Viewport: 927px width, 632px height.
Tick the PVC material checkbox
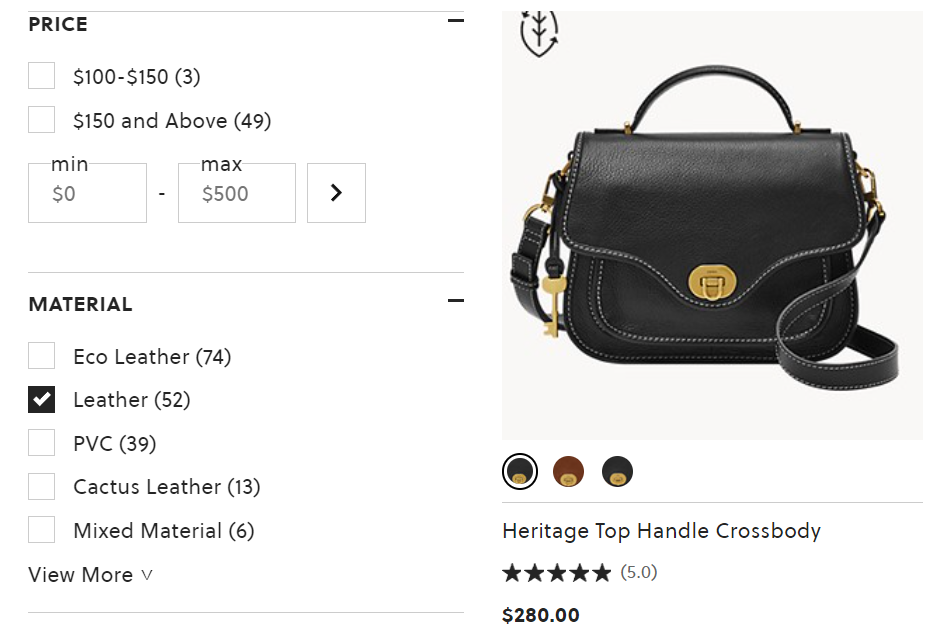[42, 443]
